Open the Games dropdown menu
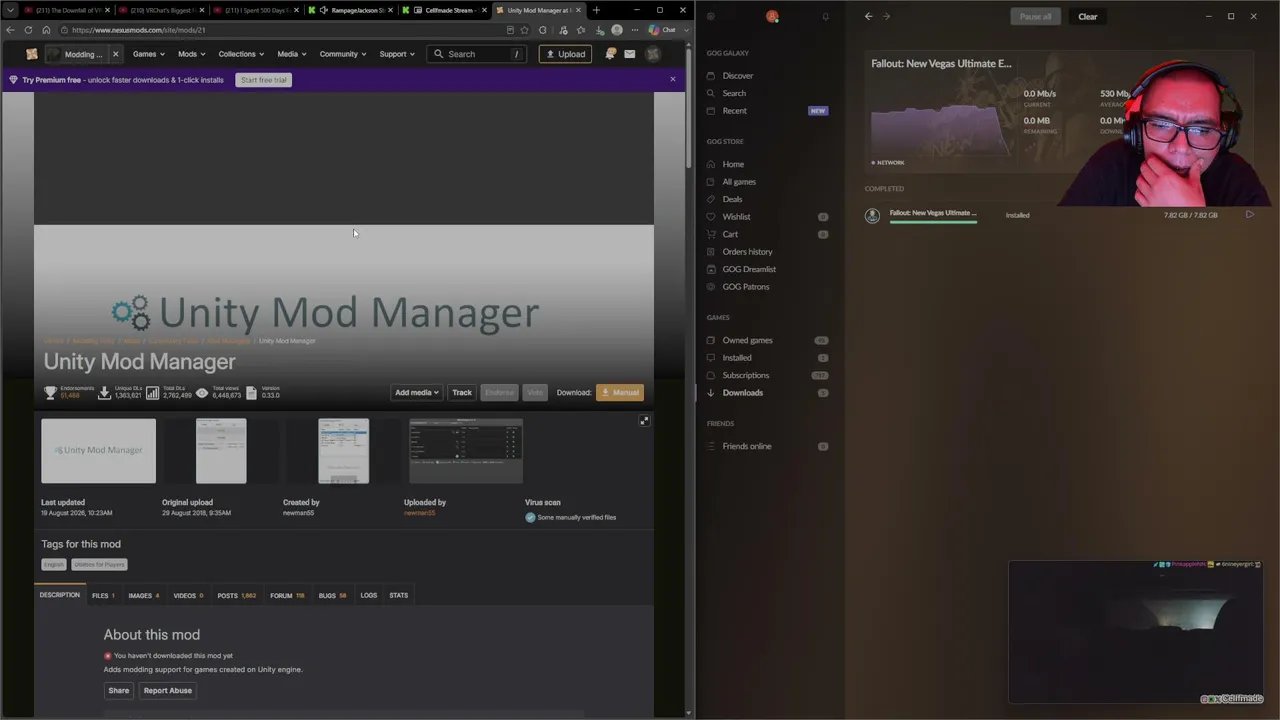The width and height of the screenshot is (1280, 720). [x=149, y=54]
